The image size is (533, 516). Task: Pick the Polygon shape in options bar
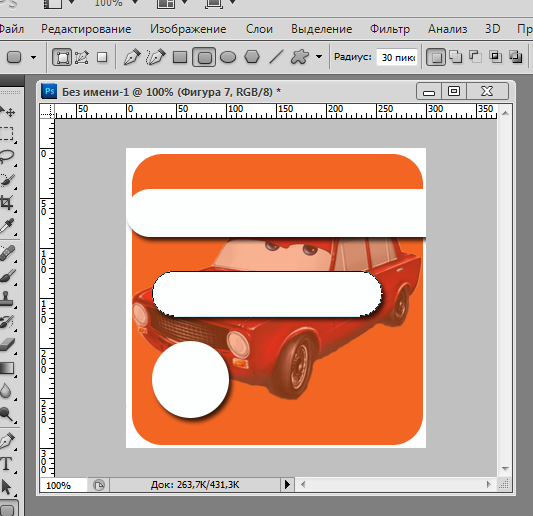coord(252,57)
